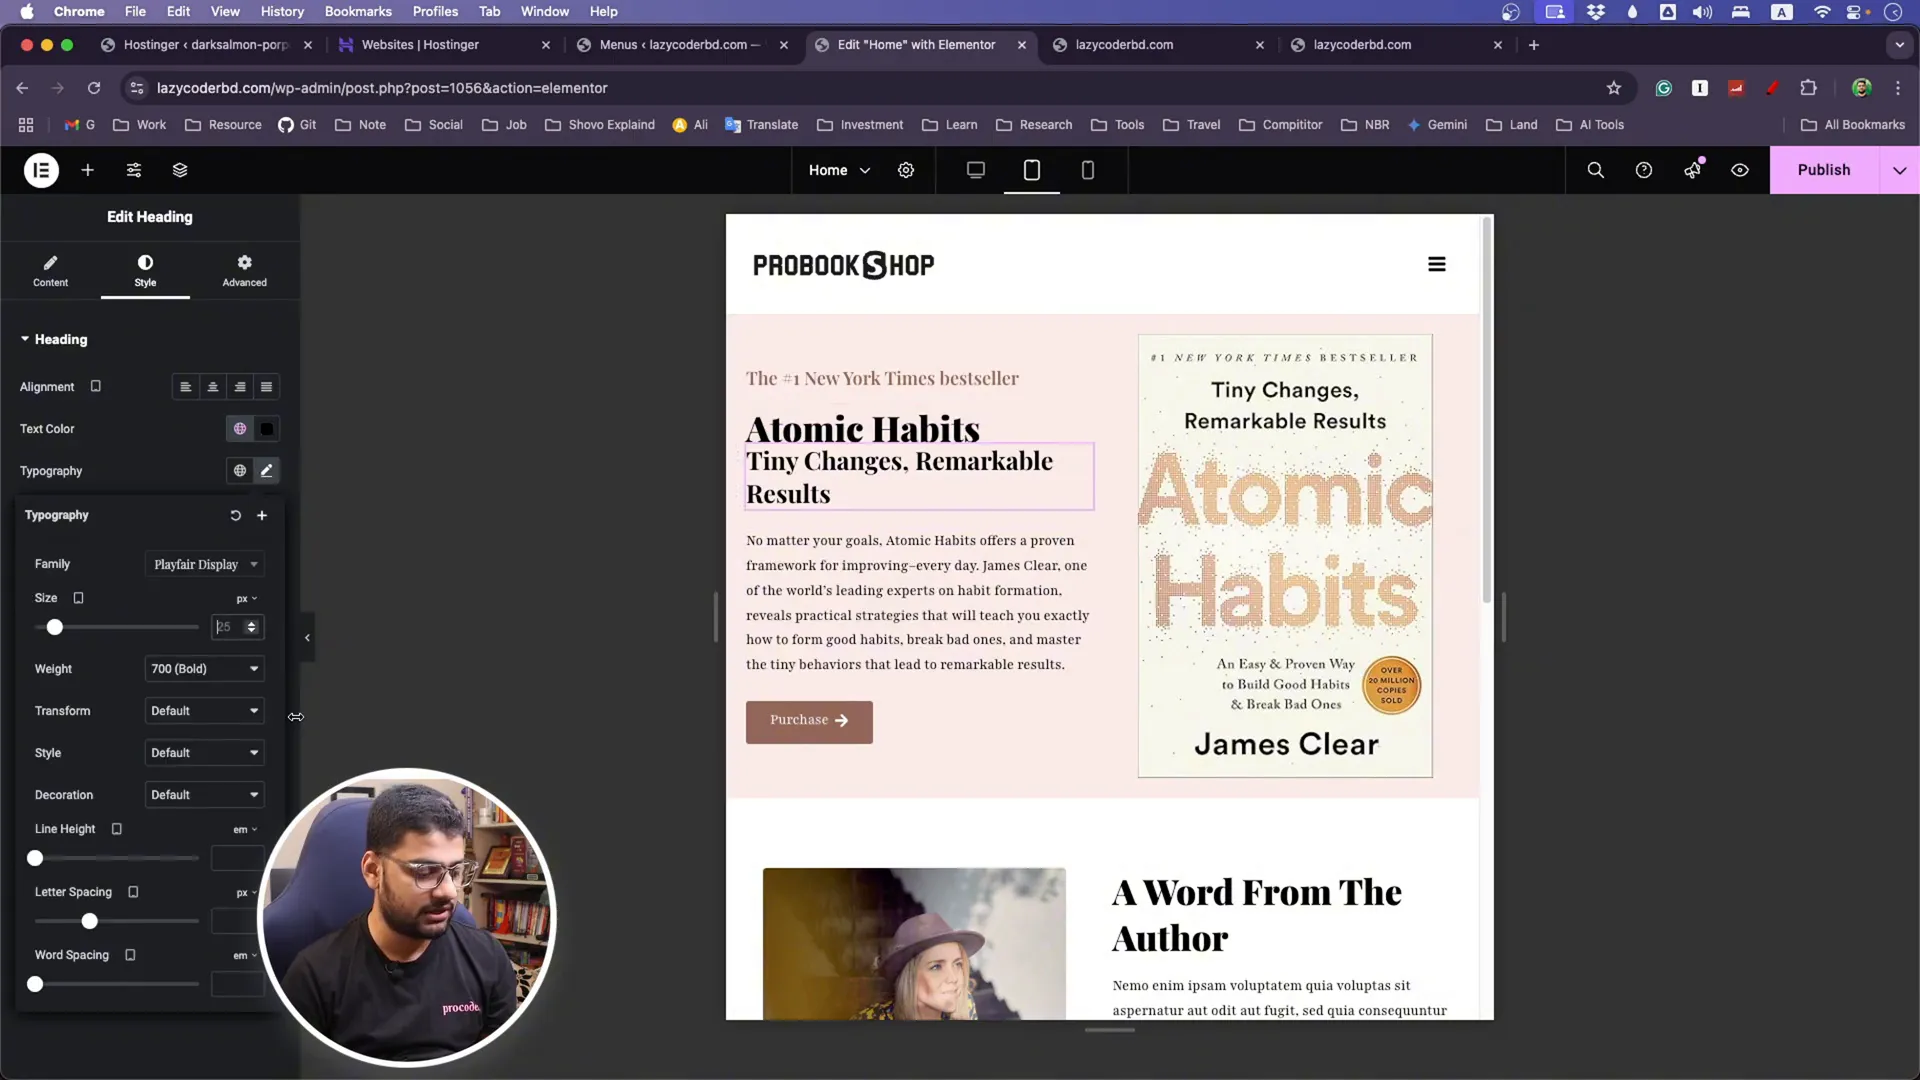Open the Style Default dropdown
Image resolution: width=1920 pixels, height=1080 pixels.
(x=205, y=753)
